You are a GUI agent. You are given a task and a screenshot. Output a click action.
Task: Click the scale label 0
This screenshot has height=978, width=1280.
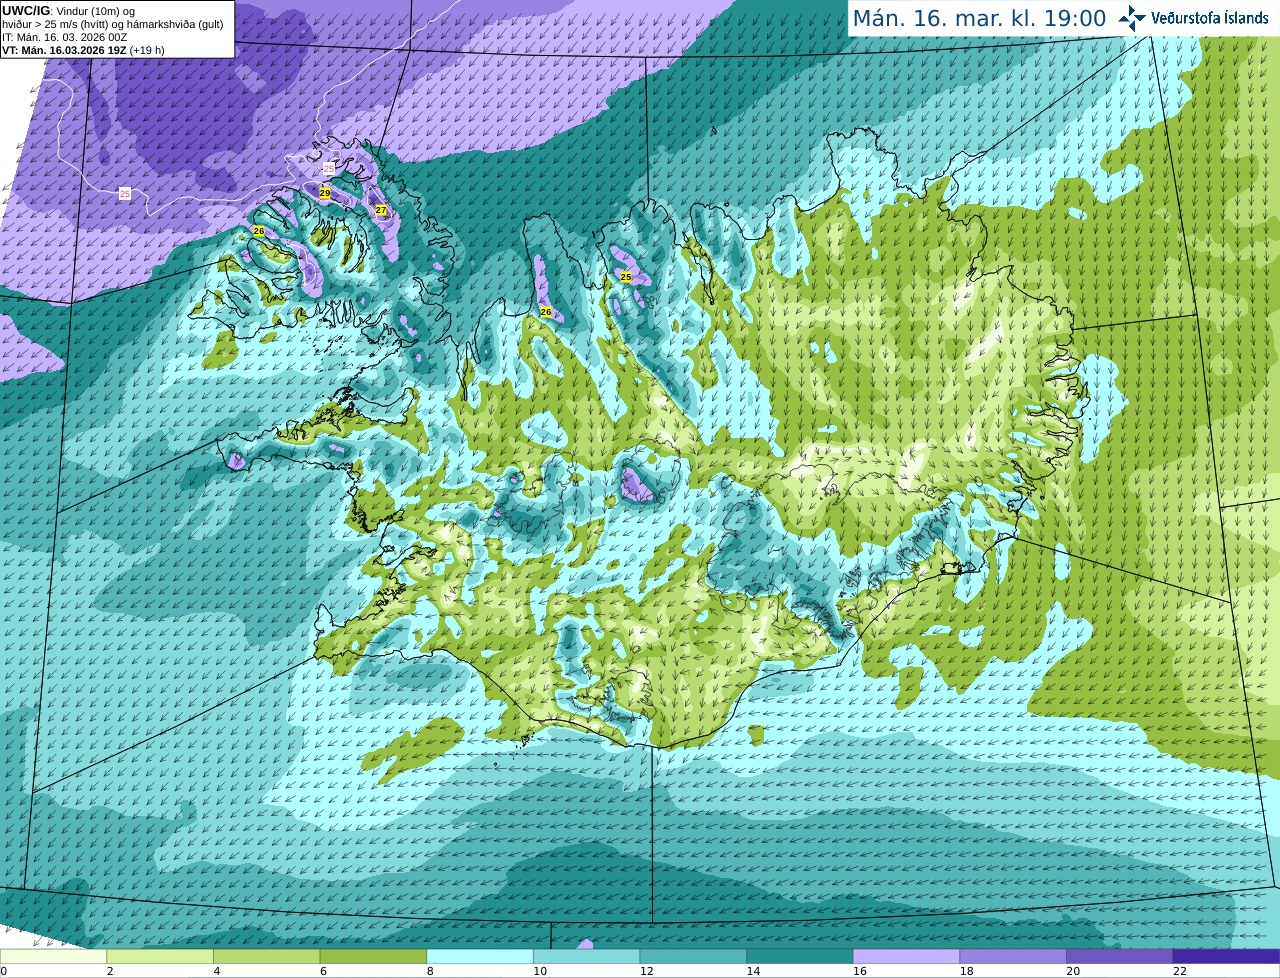click(x=4, y=971)
